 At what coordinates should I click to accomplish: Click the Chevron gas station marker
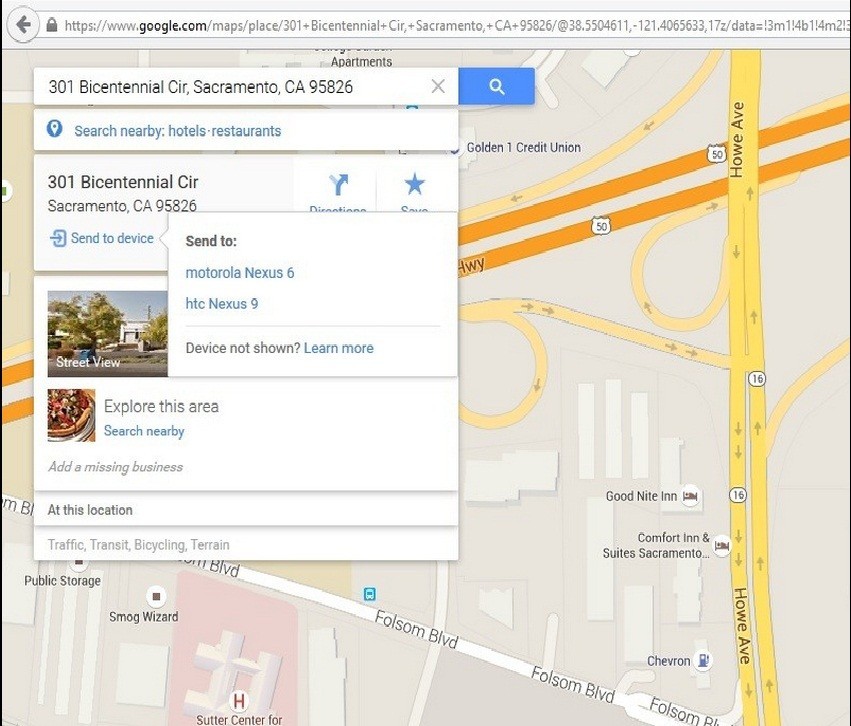703,660
